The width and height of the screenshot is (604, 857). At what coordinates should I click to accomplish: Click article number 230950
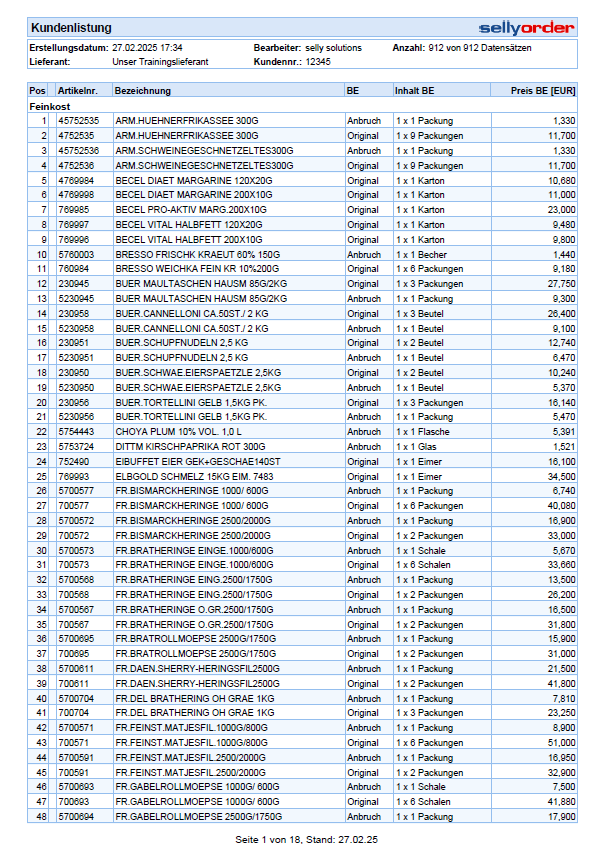[x=74, y=373]
